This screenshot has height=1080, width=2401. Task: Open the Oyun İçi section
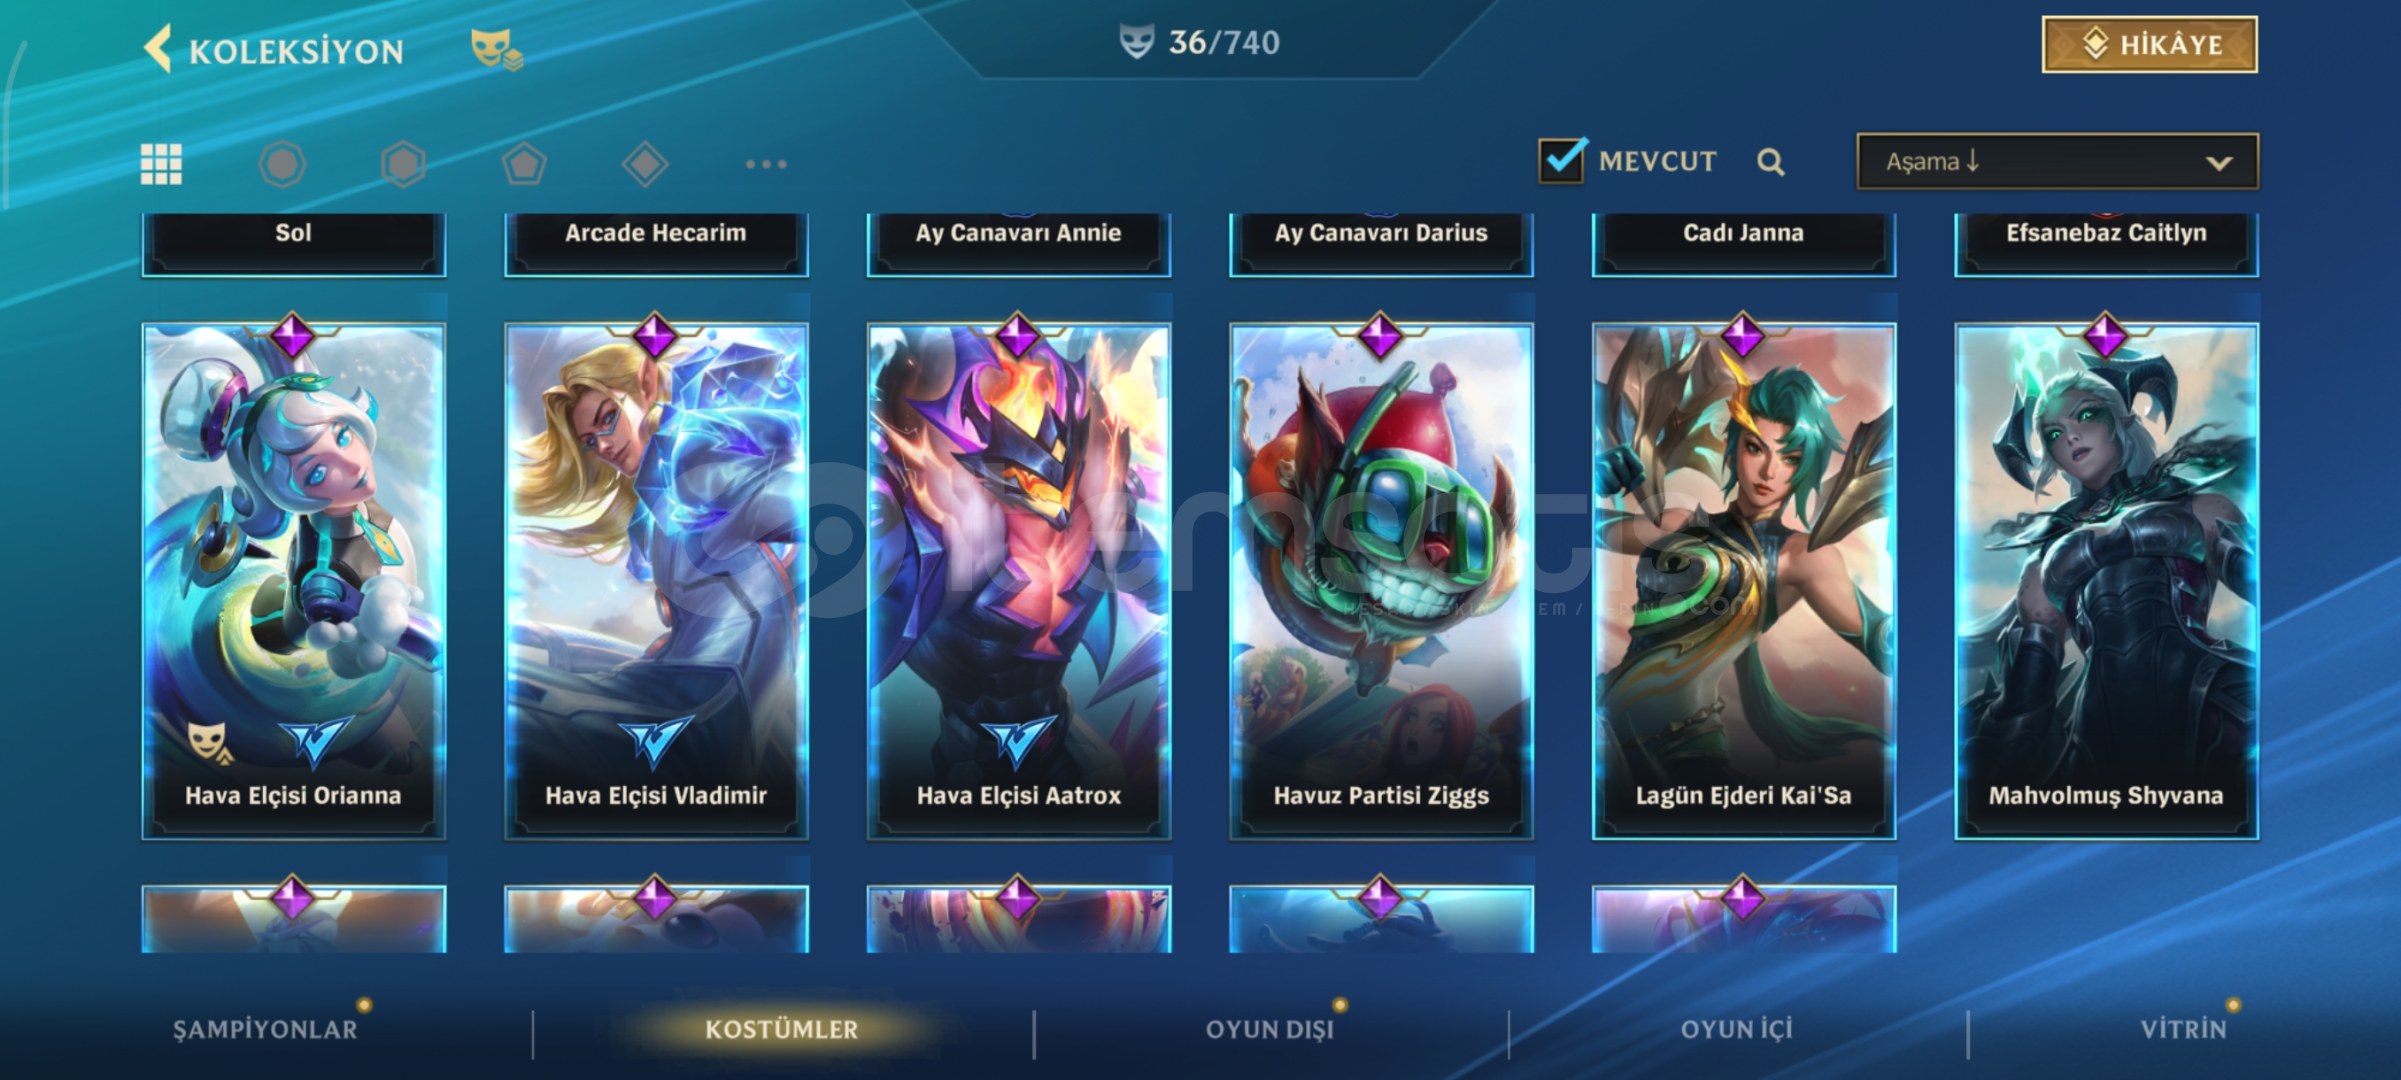(x=1737, y=1029)
